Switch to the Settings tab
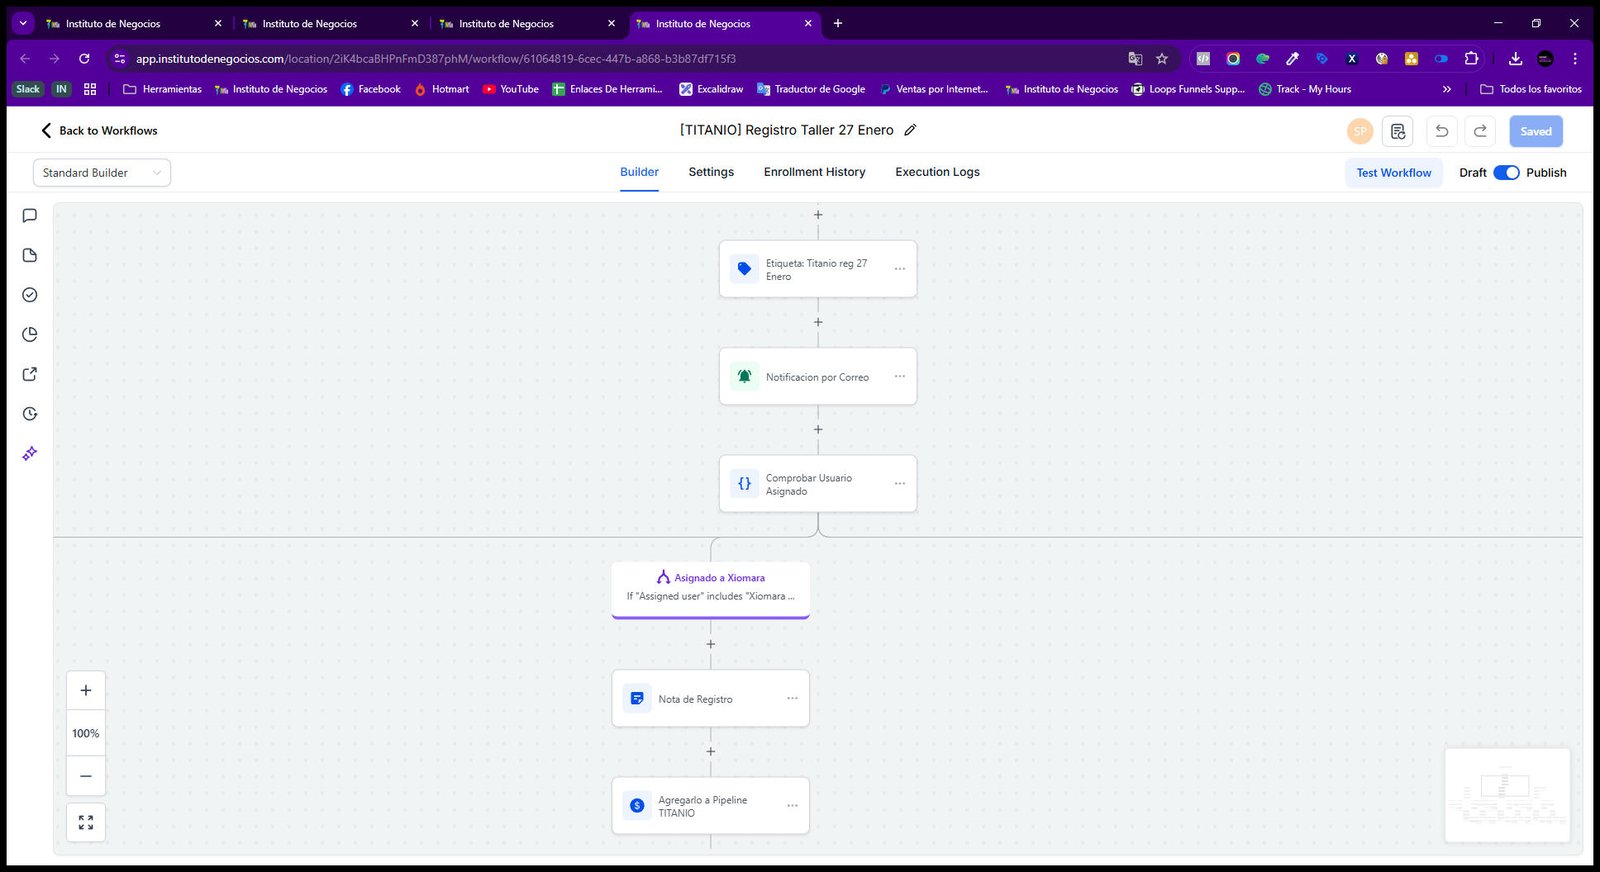The height and width of the screenshot is (872, 1600). point(711,172)
